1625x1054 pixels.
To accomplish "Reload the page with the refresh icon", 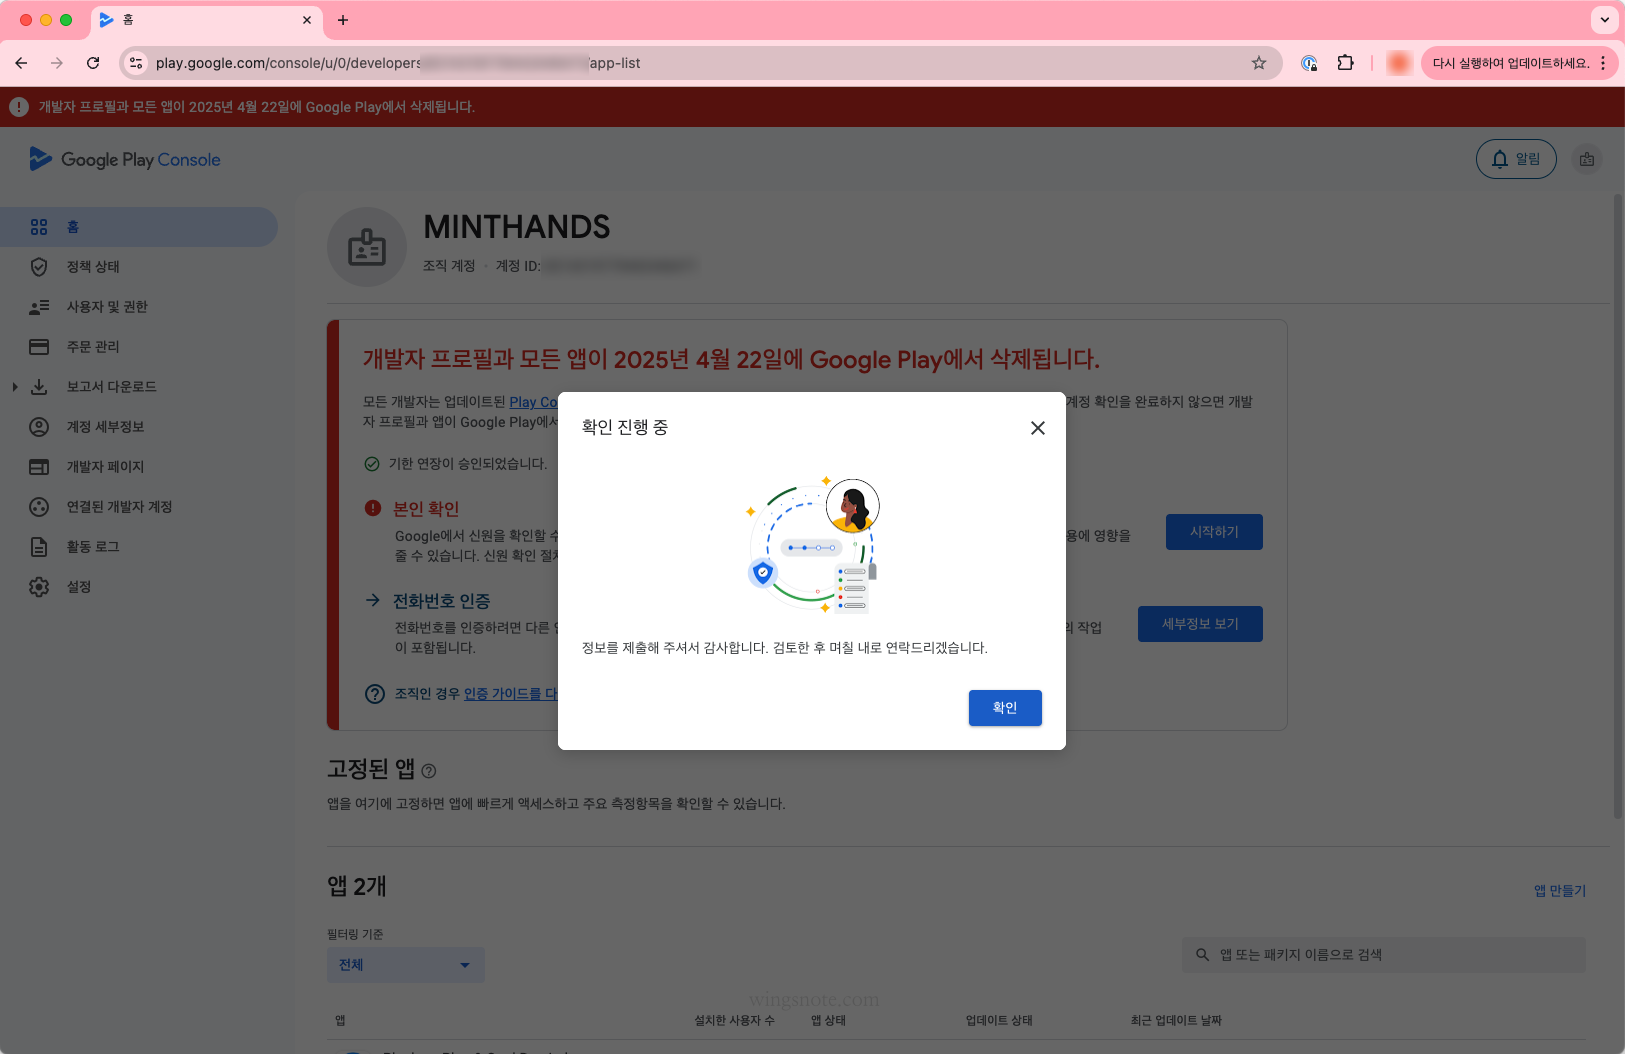I will coord(93,63).
